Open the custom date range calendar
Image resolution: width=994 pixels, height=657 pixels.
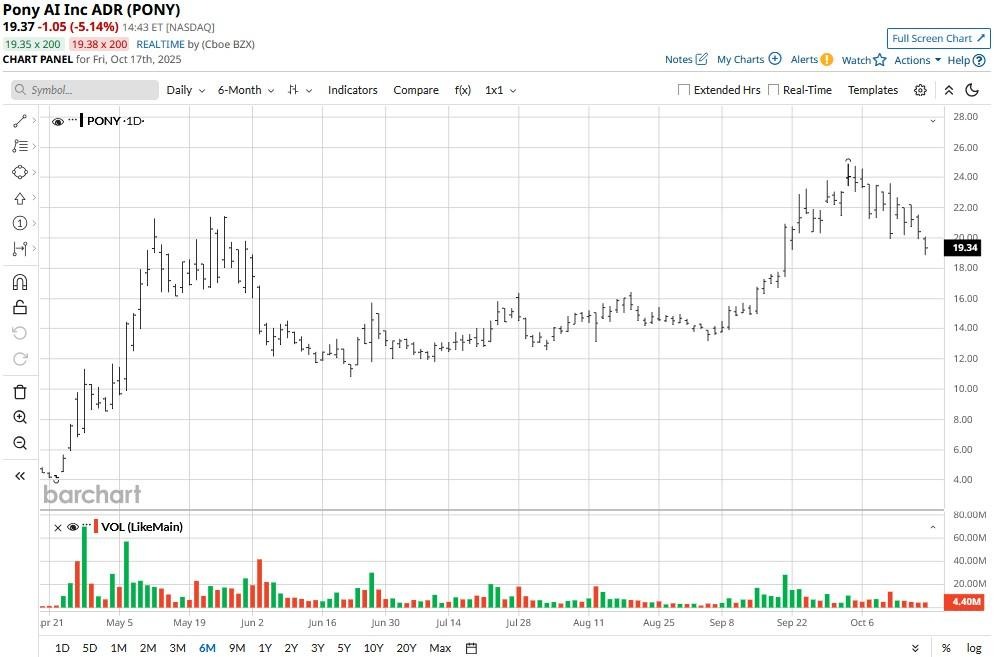tap(471, 647)
